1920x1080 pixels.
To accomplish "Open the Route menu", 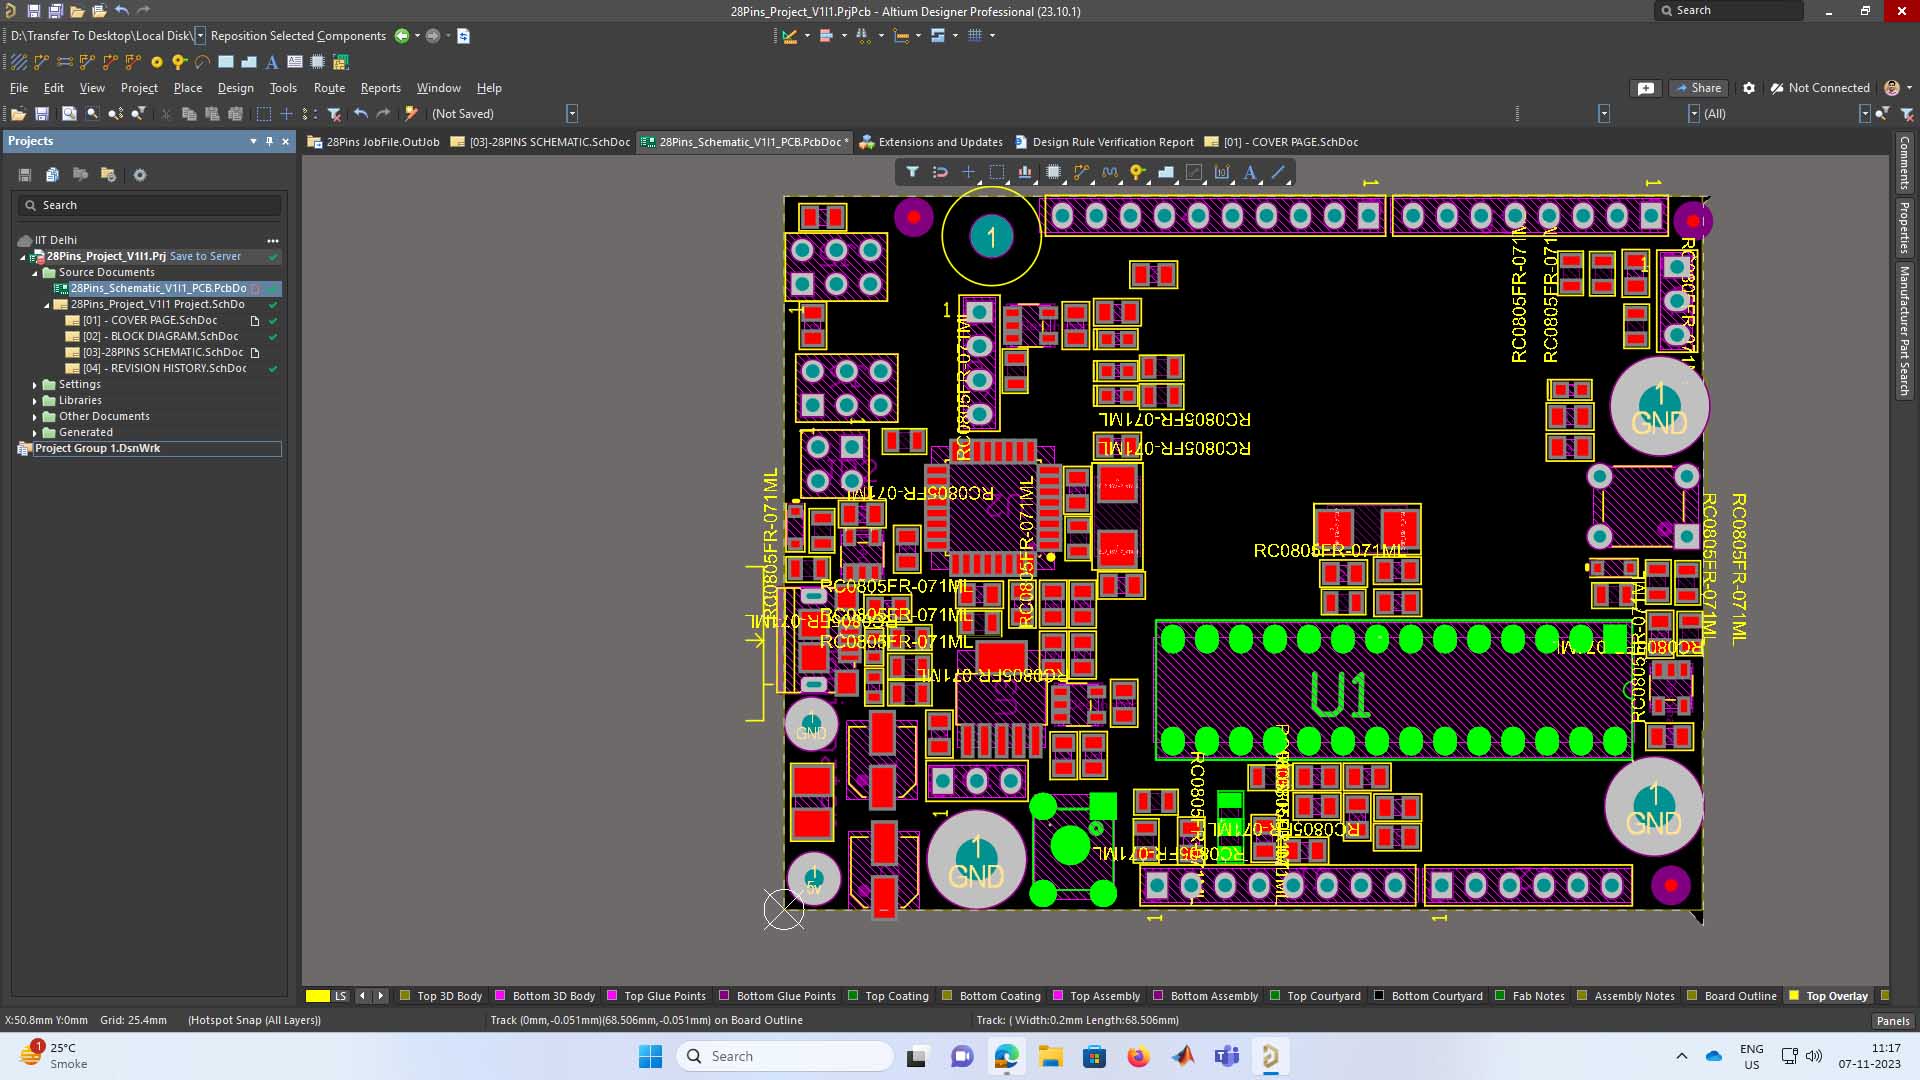I will [328, 88].
